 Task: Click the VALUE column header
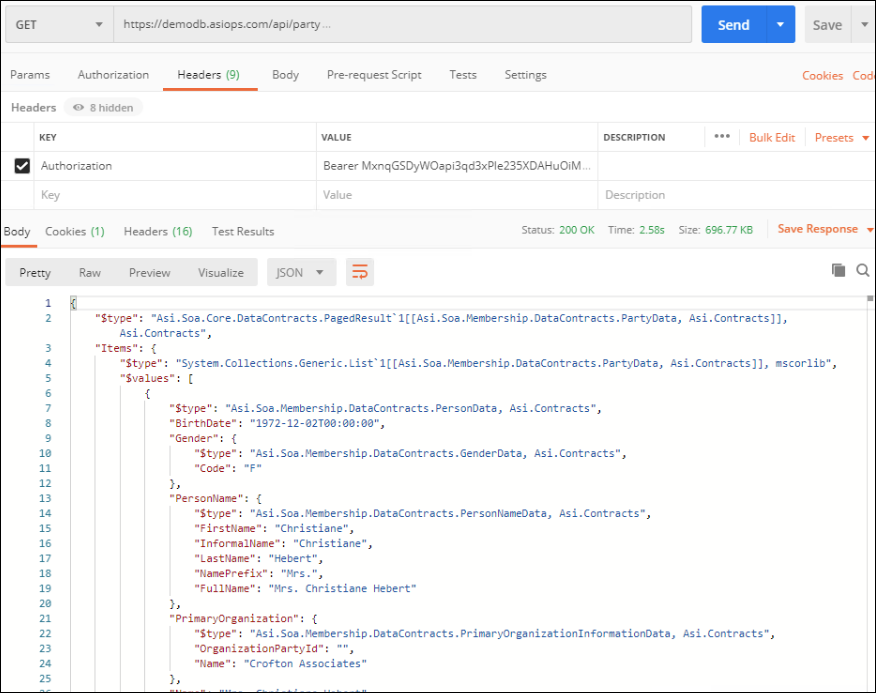click(336, 137)
